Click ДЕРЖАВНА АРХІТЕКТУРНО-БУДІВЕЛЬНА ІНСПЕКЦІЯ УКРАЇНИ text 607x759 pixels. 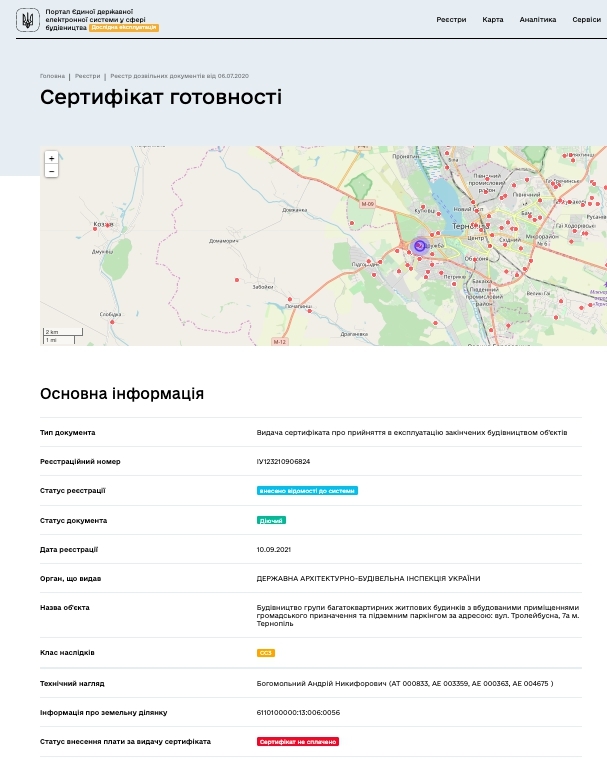[x=368, y=578]
